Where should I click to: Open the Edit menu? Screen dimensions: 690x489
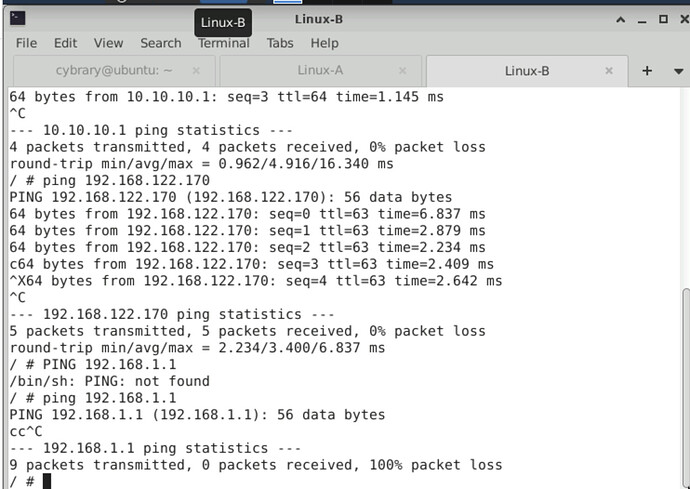(66, 43)
